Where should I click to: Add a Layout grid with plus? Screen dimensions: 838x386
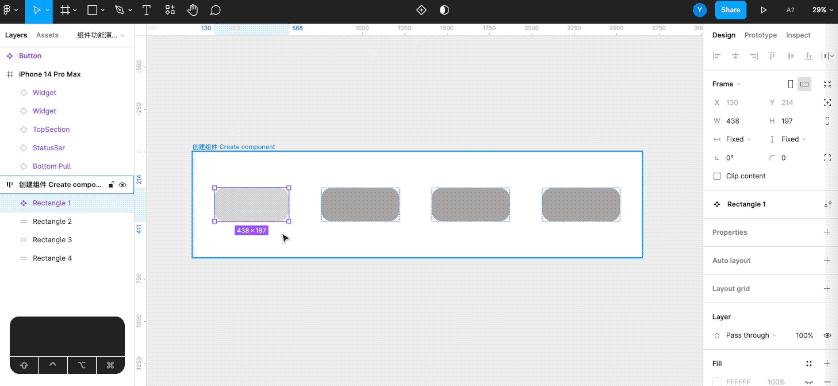(x=827, y=289)
